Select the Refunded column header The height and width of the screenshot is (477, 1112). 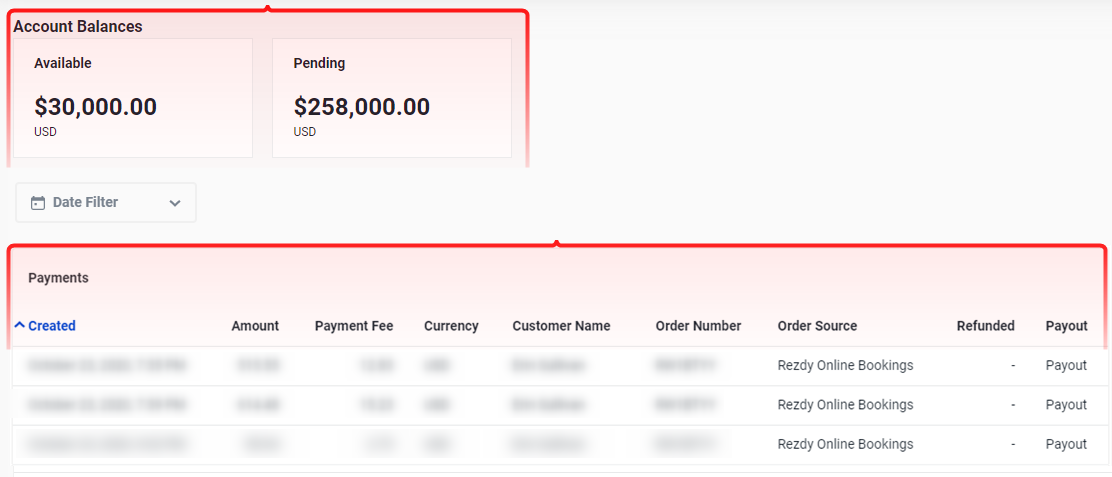pos(986,326)
